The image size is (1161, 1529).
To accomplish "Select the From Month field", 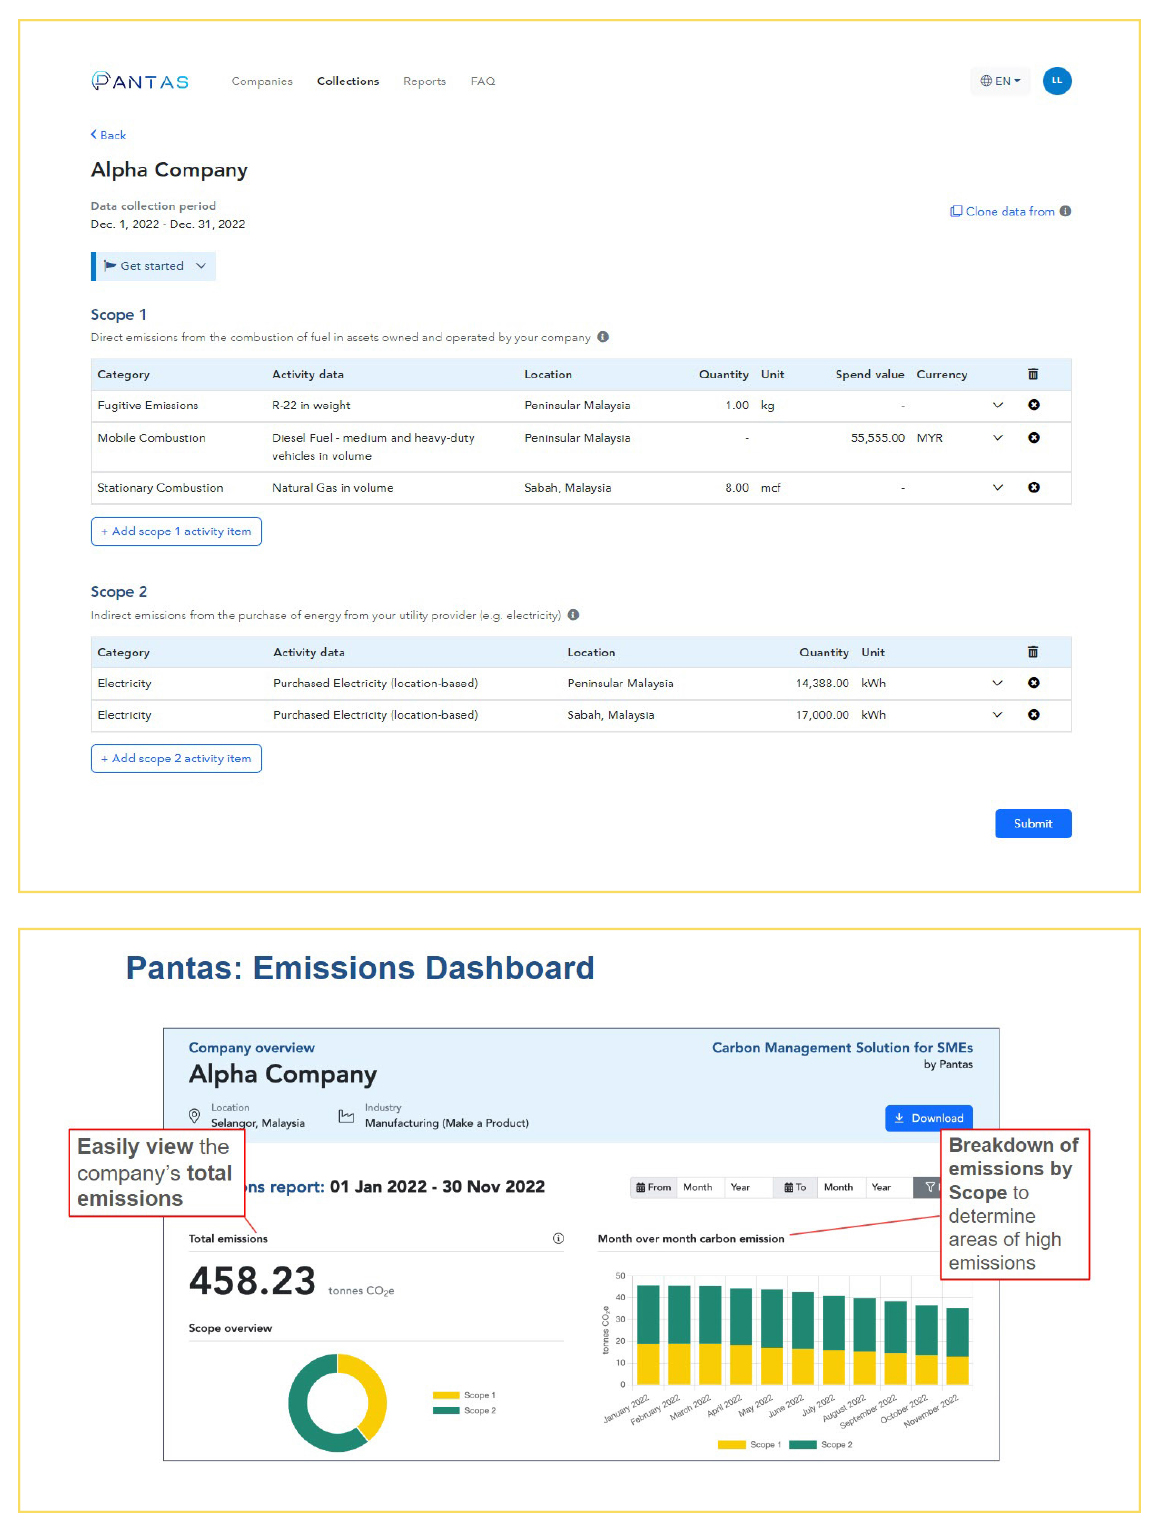I will pyautogui.click(x=700, y=1188).
